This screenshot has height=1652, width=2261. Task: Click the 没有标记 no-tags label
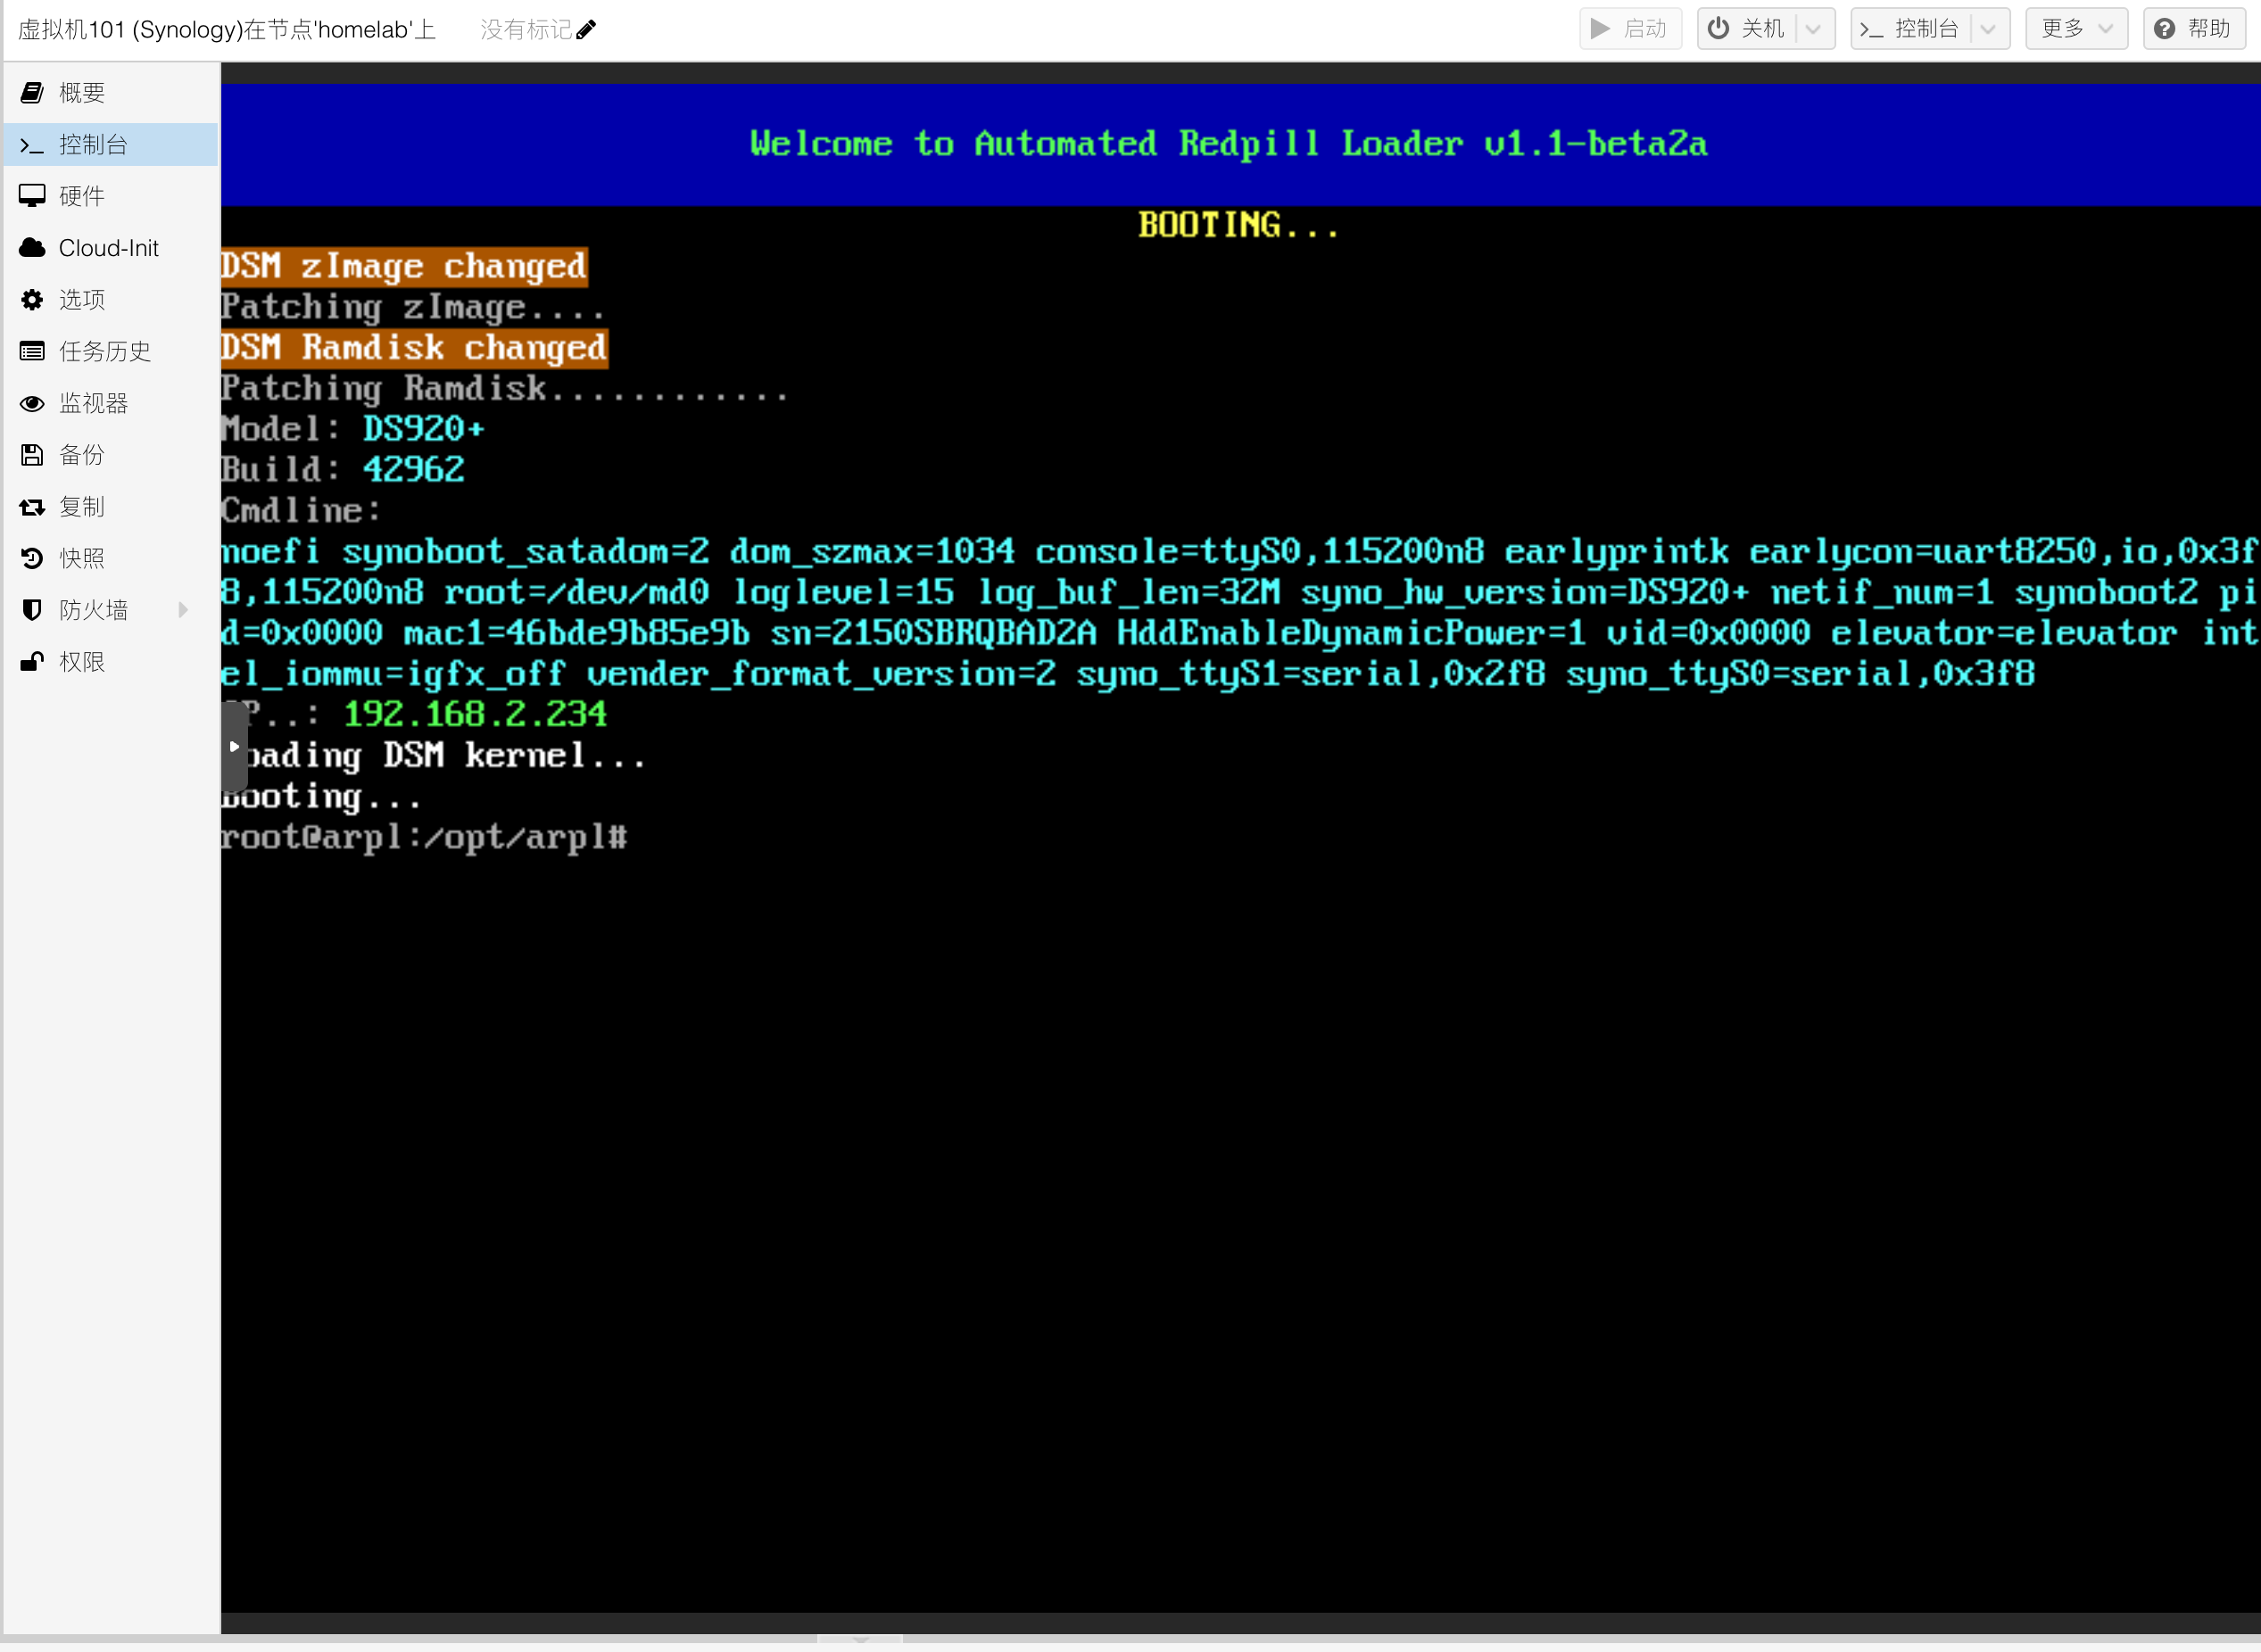click(526, 30)
